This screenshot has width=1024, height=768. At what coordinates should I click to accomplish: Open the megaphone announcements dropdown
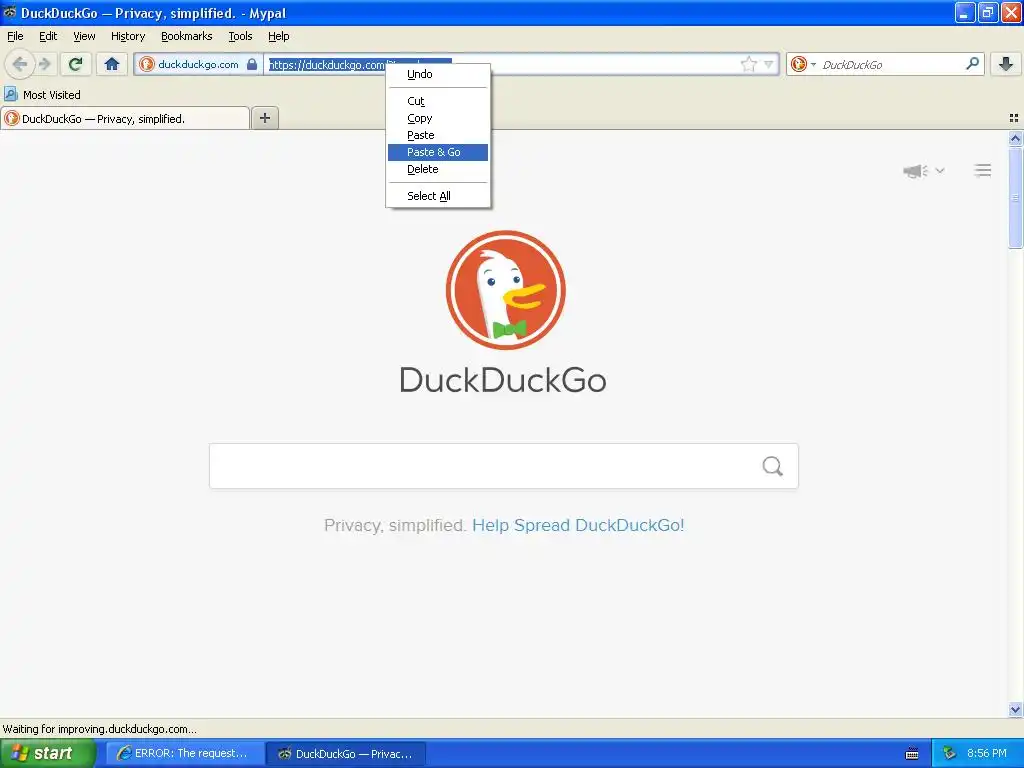click(x=923, y=171)
